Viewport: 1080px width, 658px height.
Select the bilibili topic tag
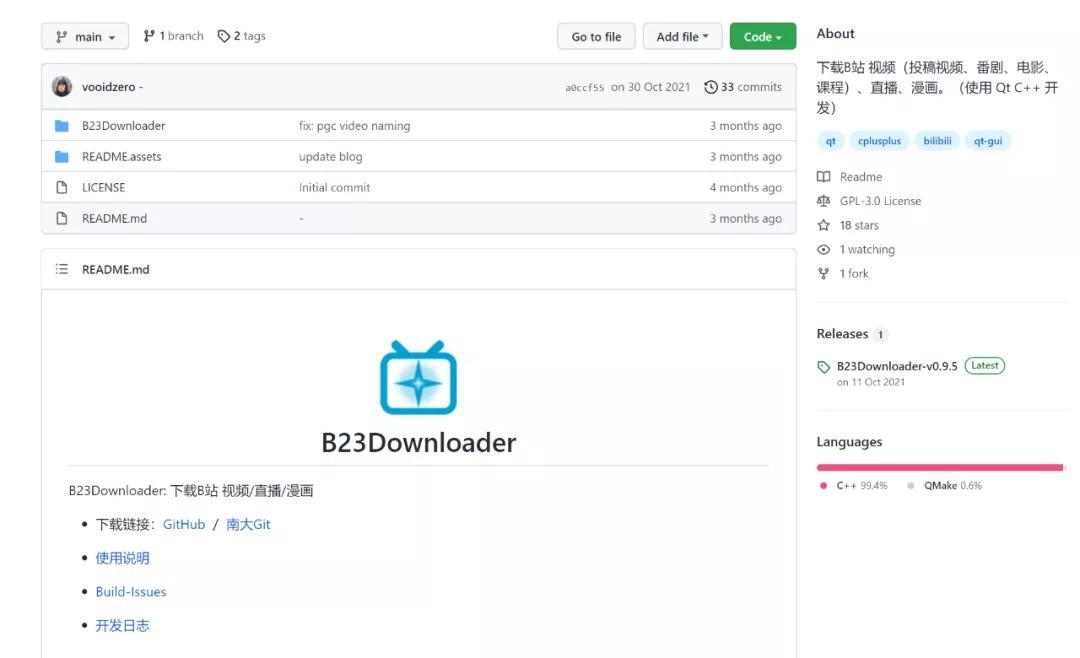pos(937,141)
